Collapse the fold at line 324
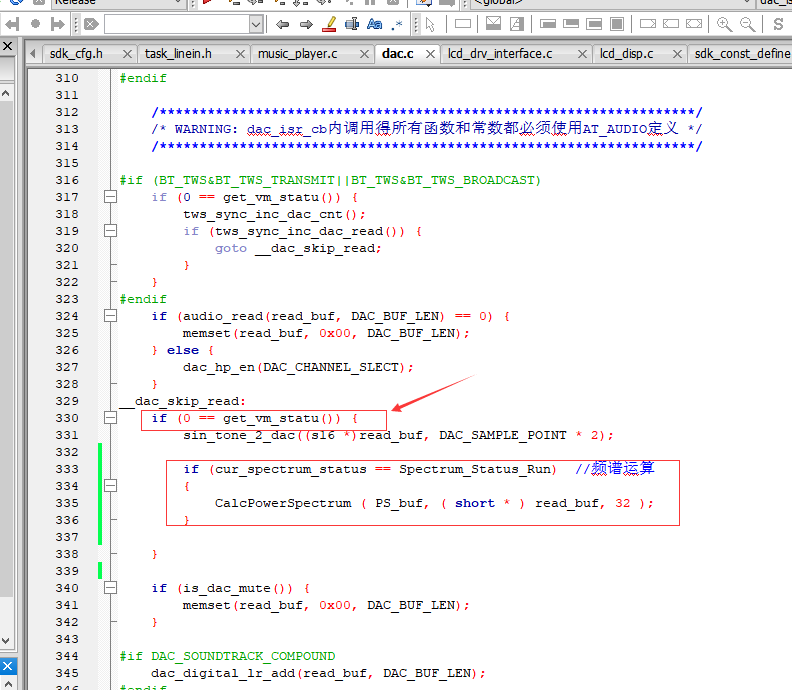The width and height of the screenshot is (792, 690). [x=110, y=316]
